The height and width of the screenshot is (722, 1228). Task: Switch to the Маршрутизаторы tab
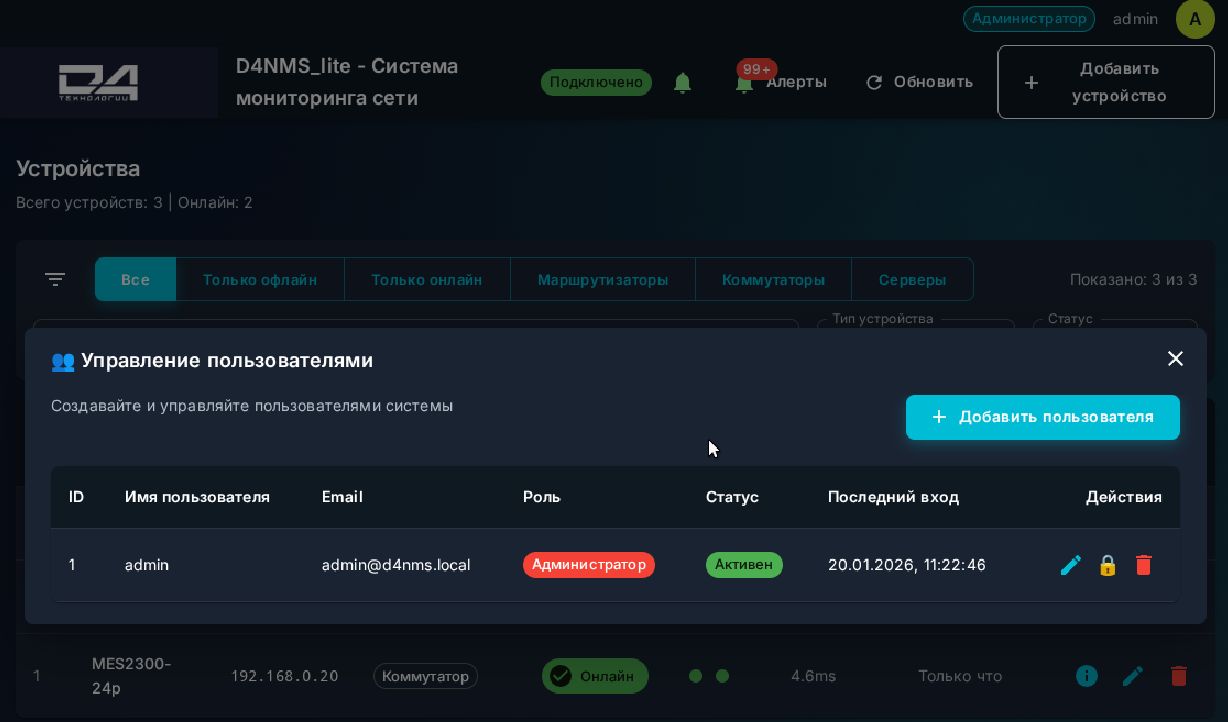pos(602,280)
